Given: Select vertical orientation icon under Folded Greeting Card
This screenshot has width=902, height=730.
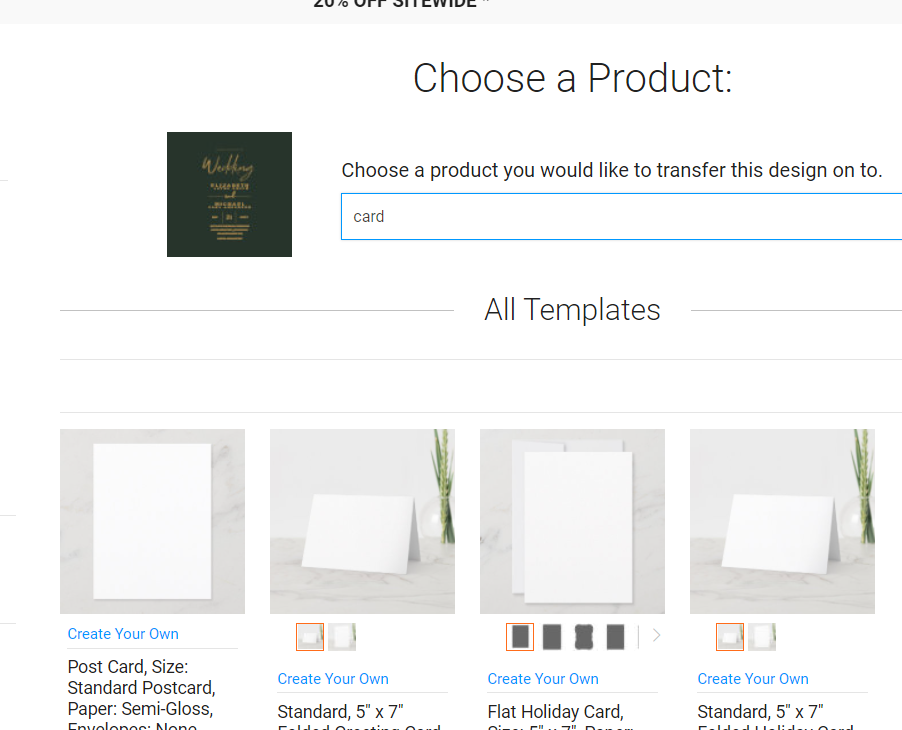Looking at the screenshot, I should (x=342, y=637).
